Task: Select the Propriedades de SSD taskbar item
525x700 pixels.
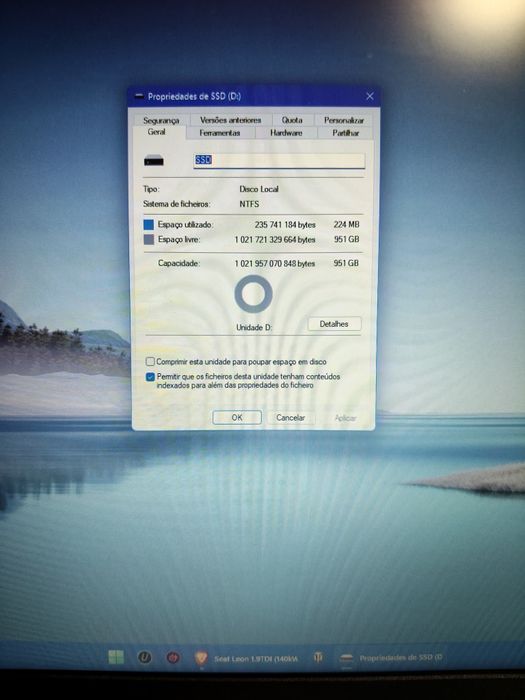Action: 391,658
